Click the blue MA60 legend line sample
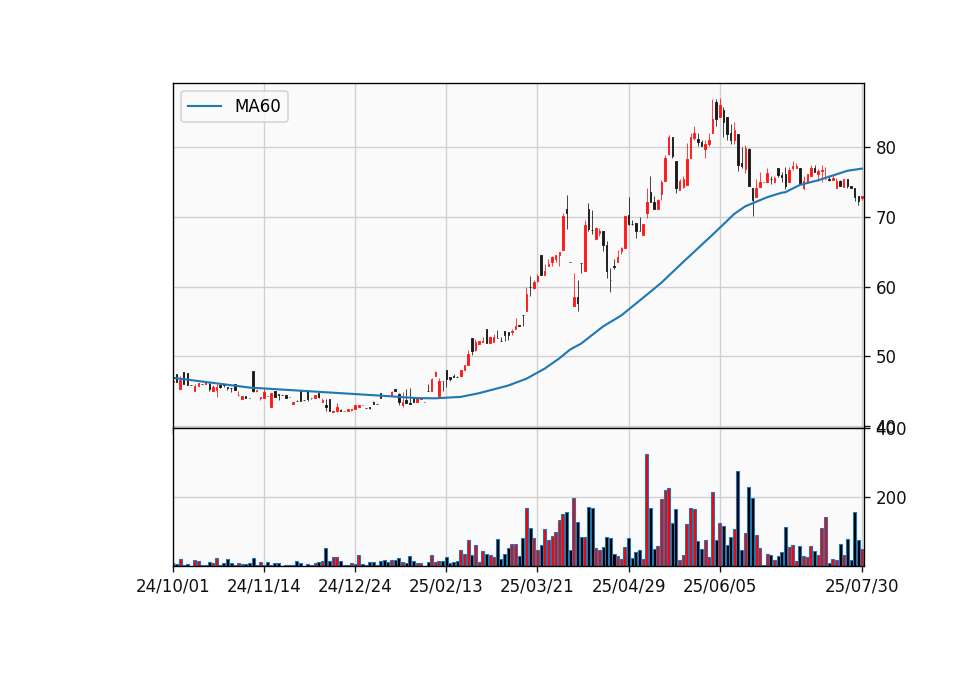 204,107
